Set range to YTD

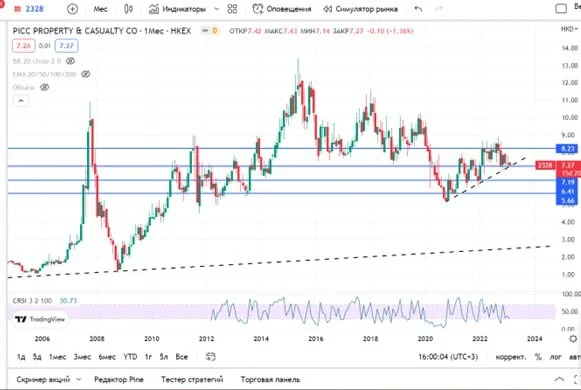[x=130, y=357]
